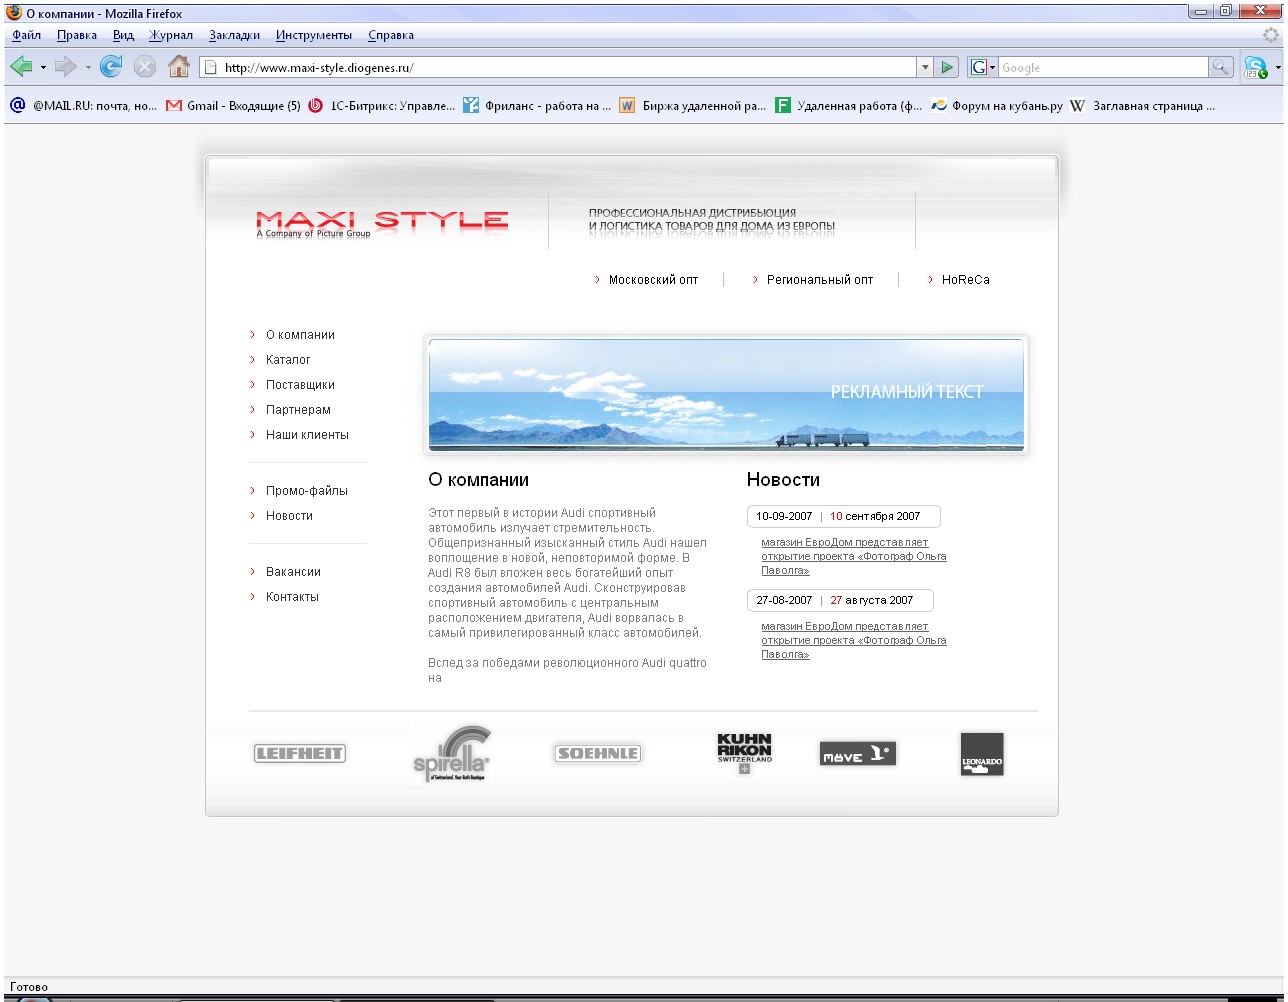Open the Skype toolbar icon
This screenshot has height=1002, width=1288.
tap(1255, 68)
